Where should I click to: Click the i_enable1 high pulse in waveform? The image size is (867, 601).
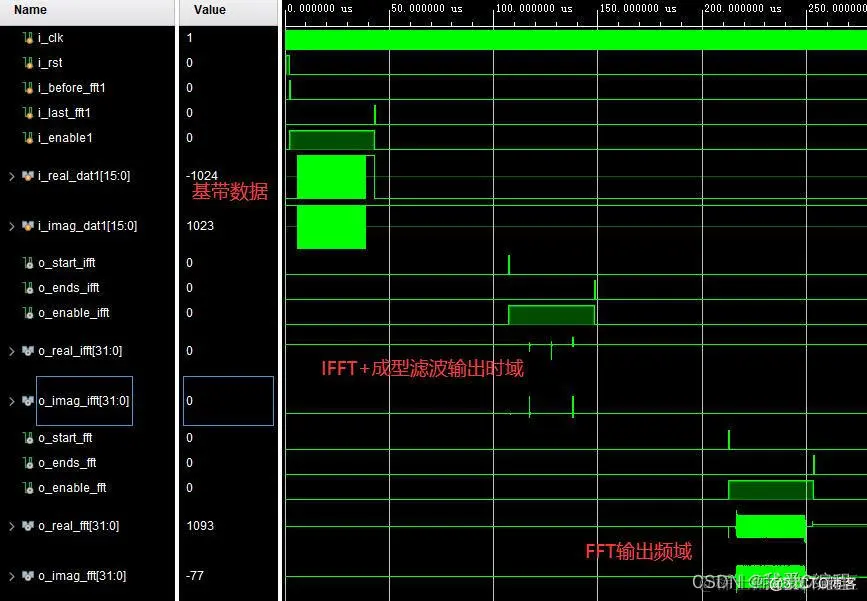[x=332, y=140]
